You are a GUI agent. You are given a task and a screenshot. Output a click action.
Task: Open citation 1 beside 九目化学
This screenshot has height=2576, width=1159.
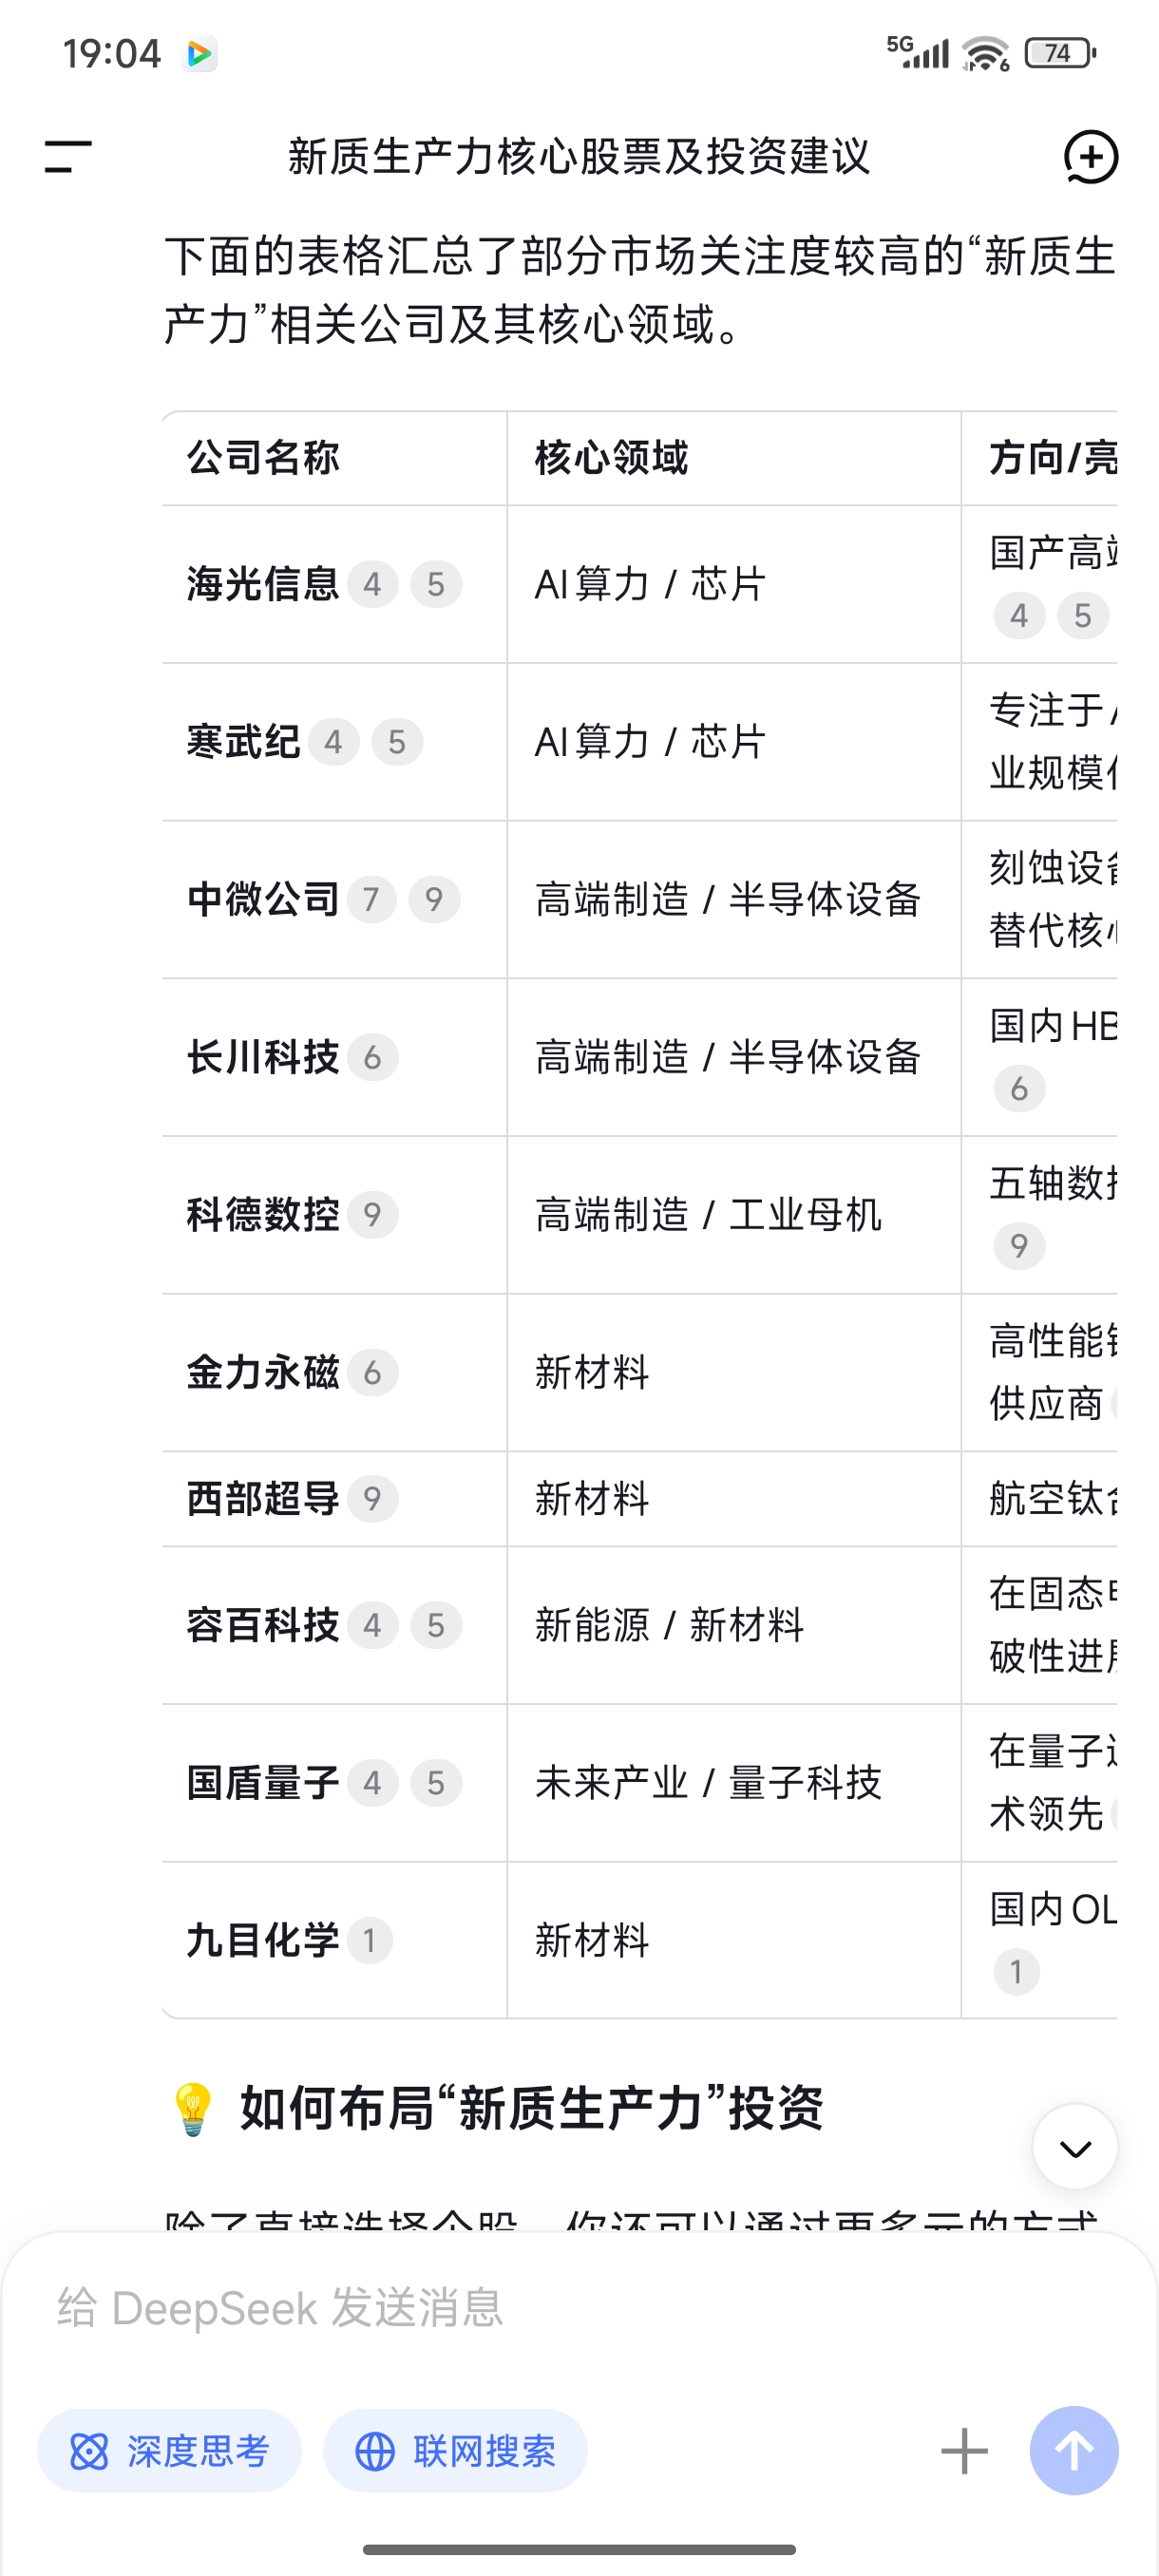370,1940
